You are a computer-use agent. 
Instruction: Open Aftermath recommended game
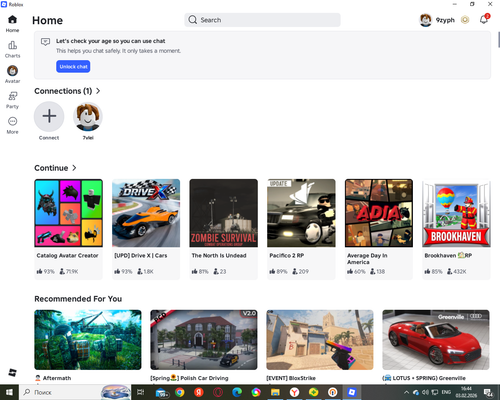(x=88, y=340)
